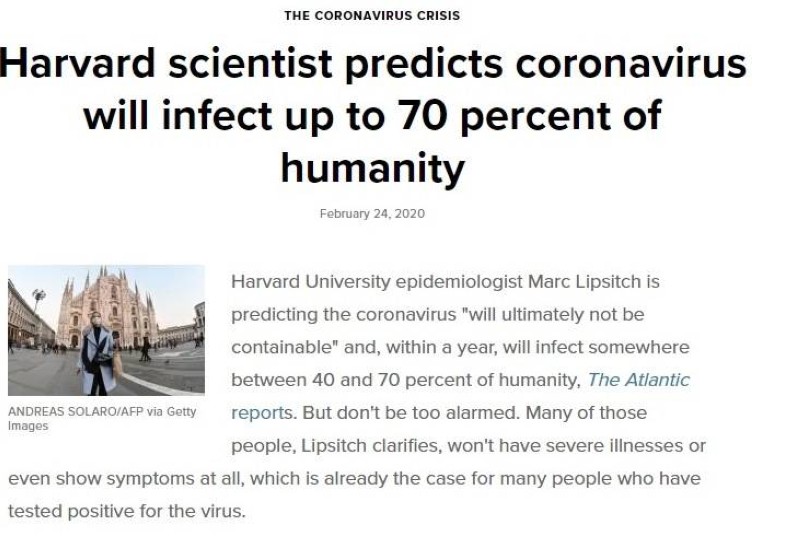Click The Atlantic hyperlink
The image size is (800, 539).
[638, 380]
